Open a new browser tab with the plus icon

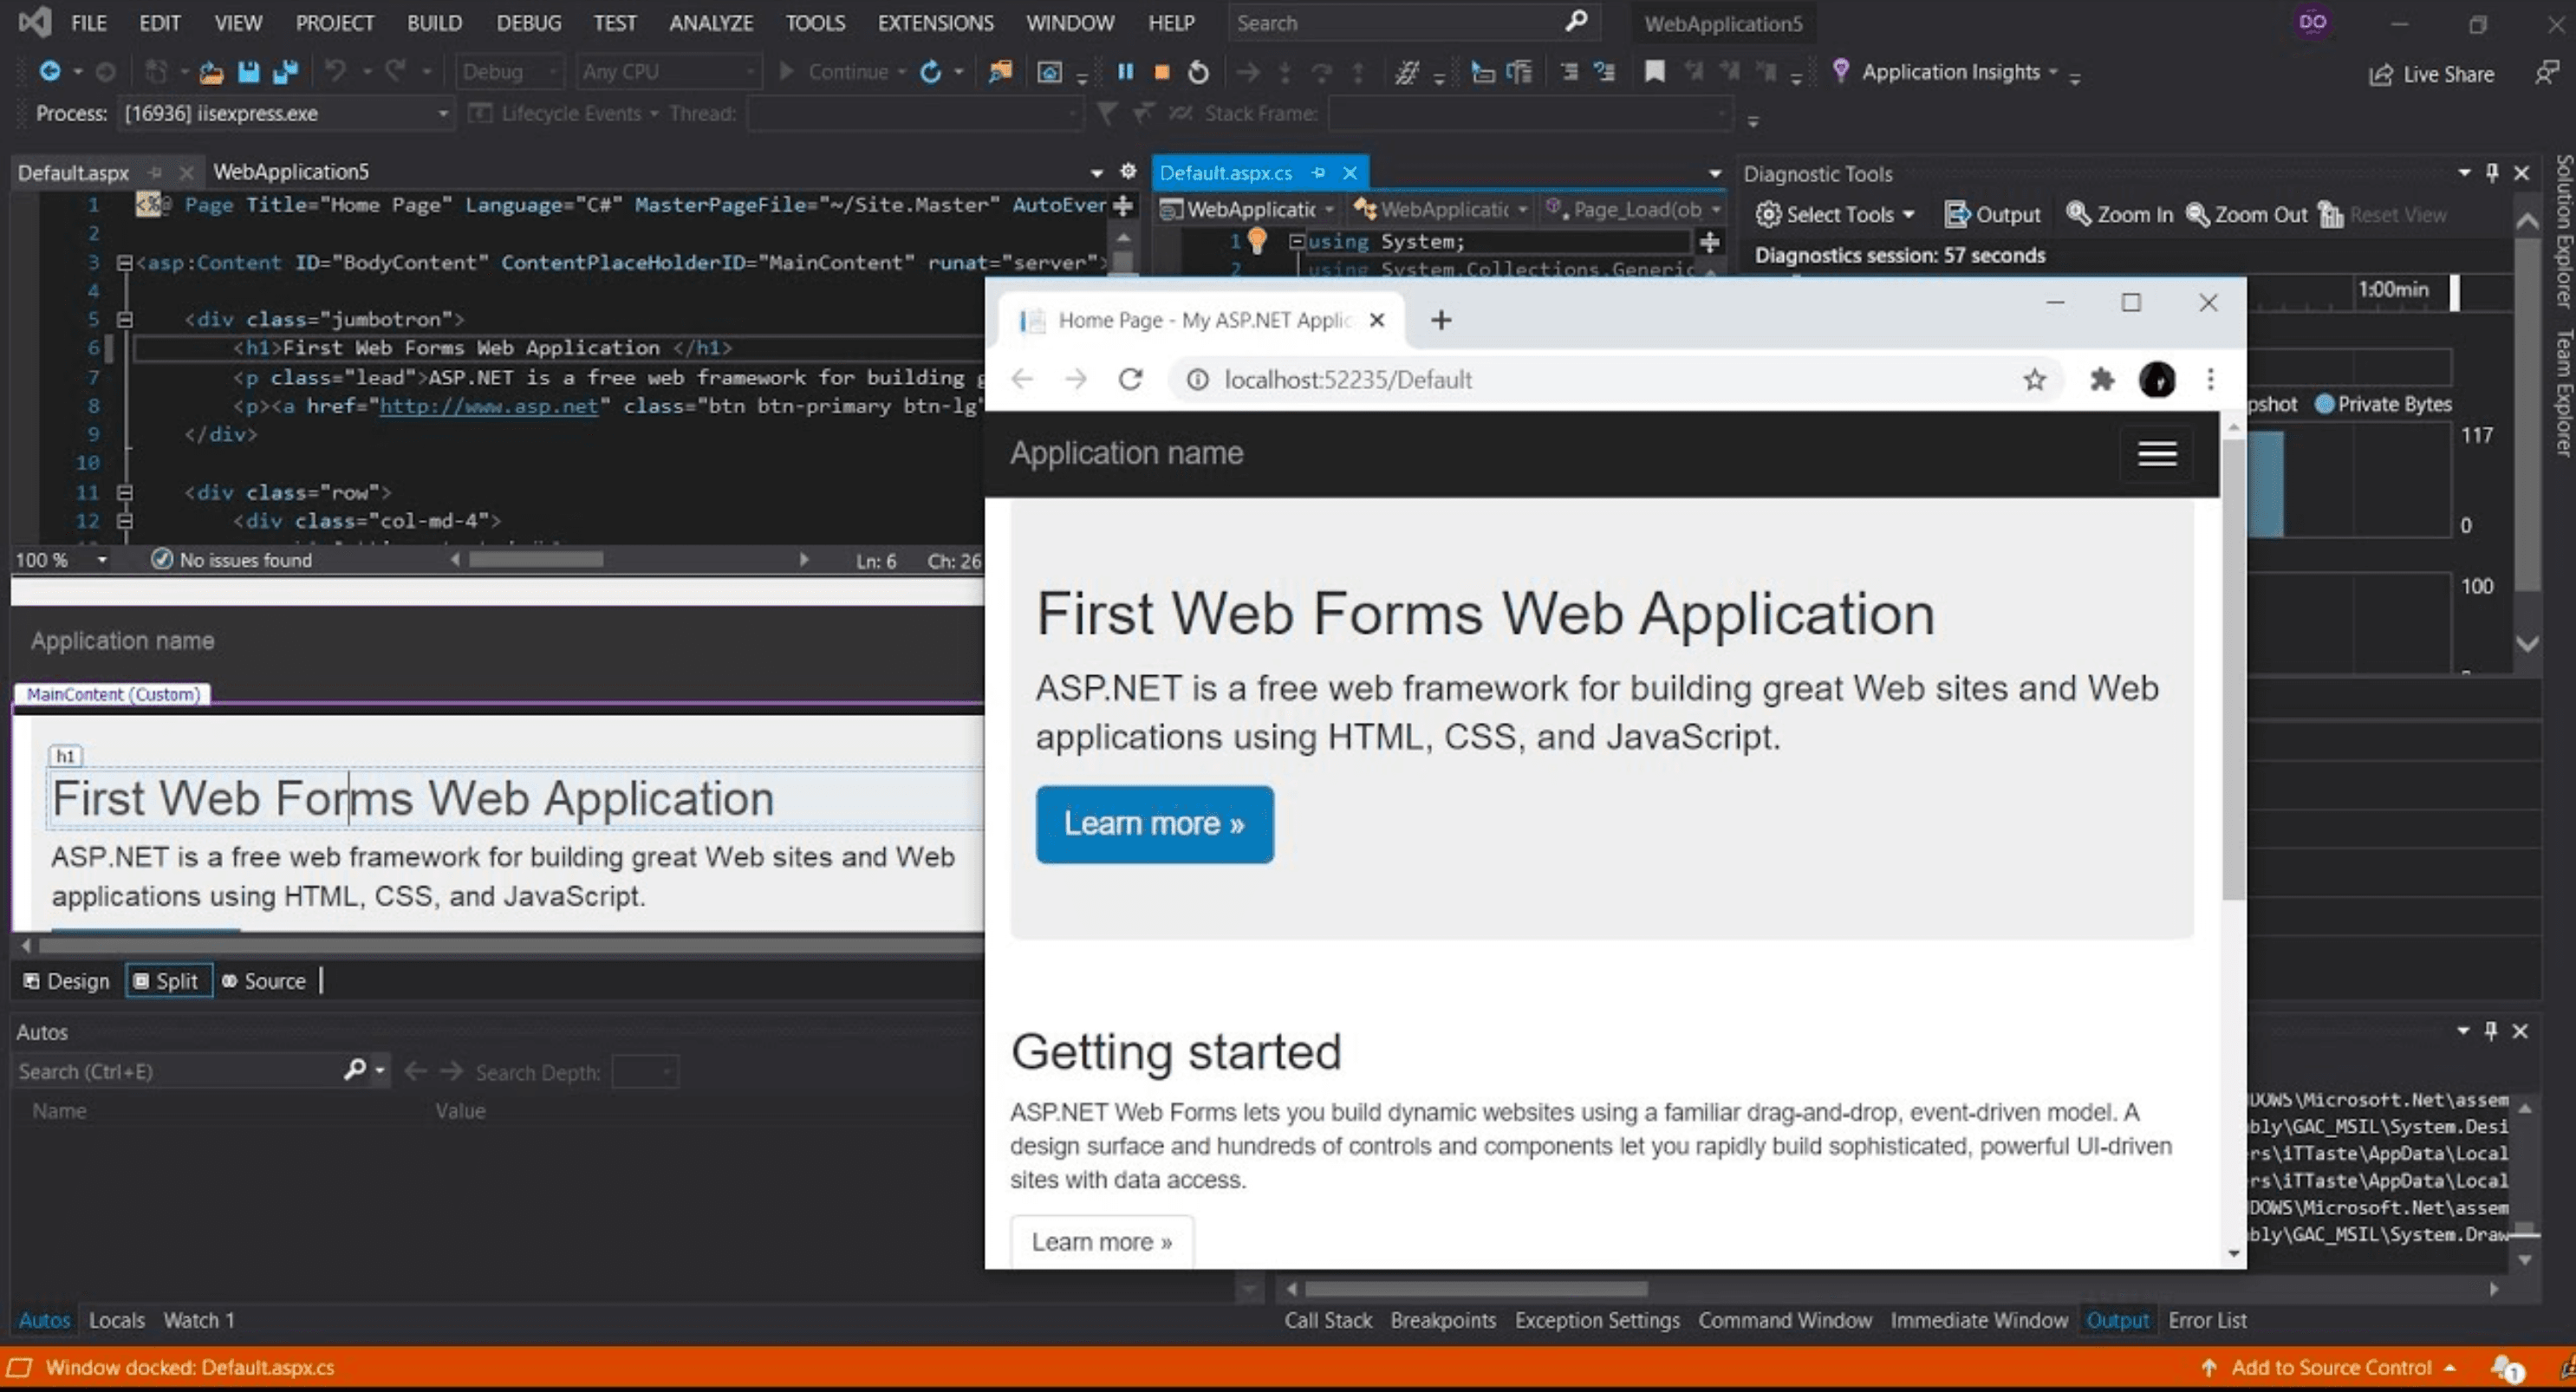tap(1441, 320)
